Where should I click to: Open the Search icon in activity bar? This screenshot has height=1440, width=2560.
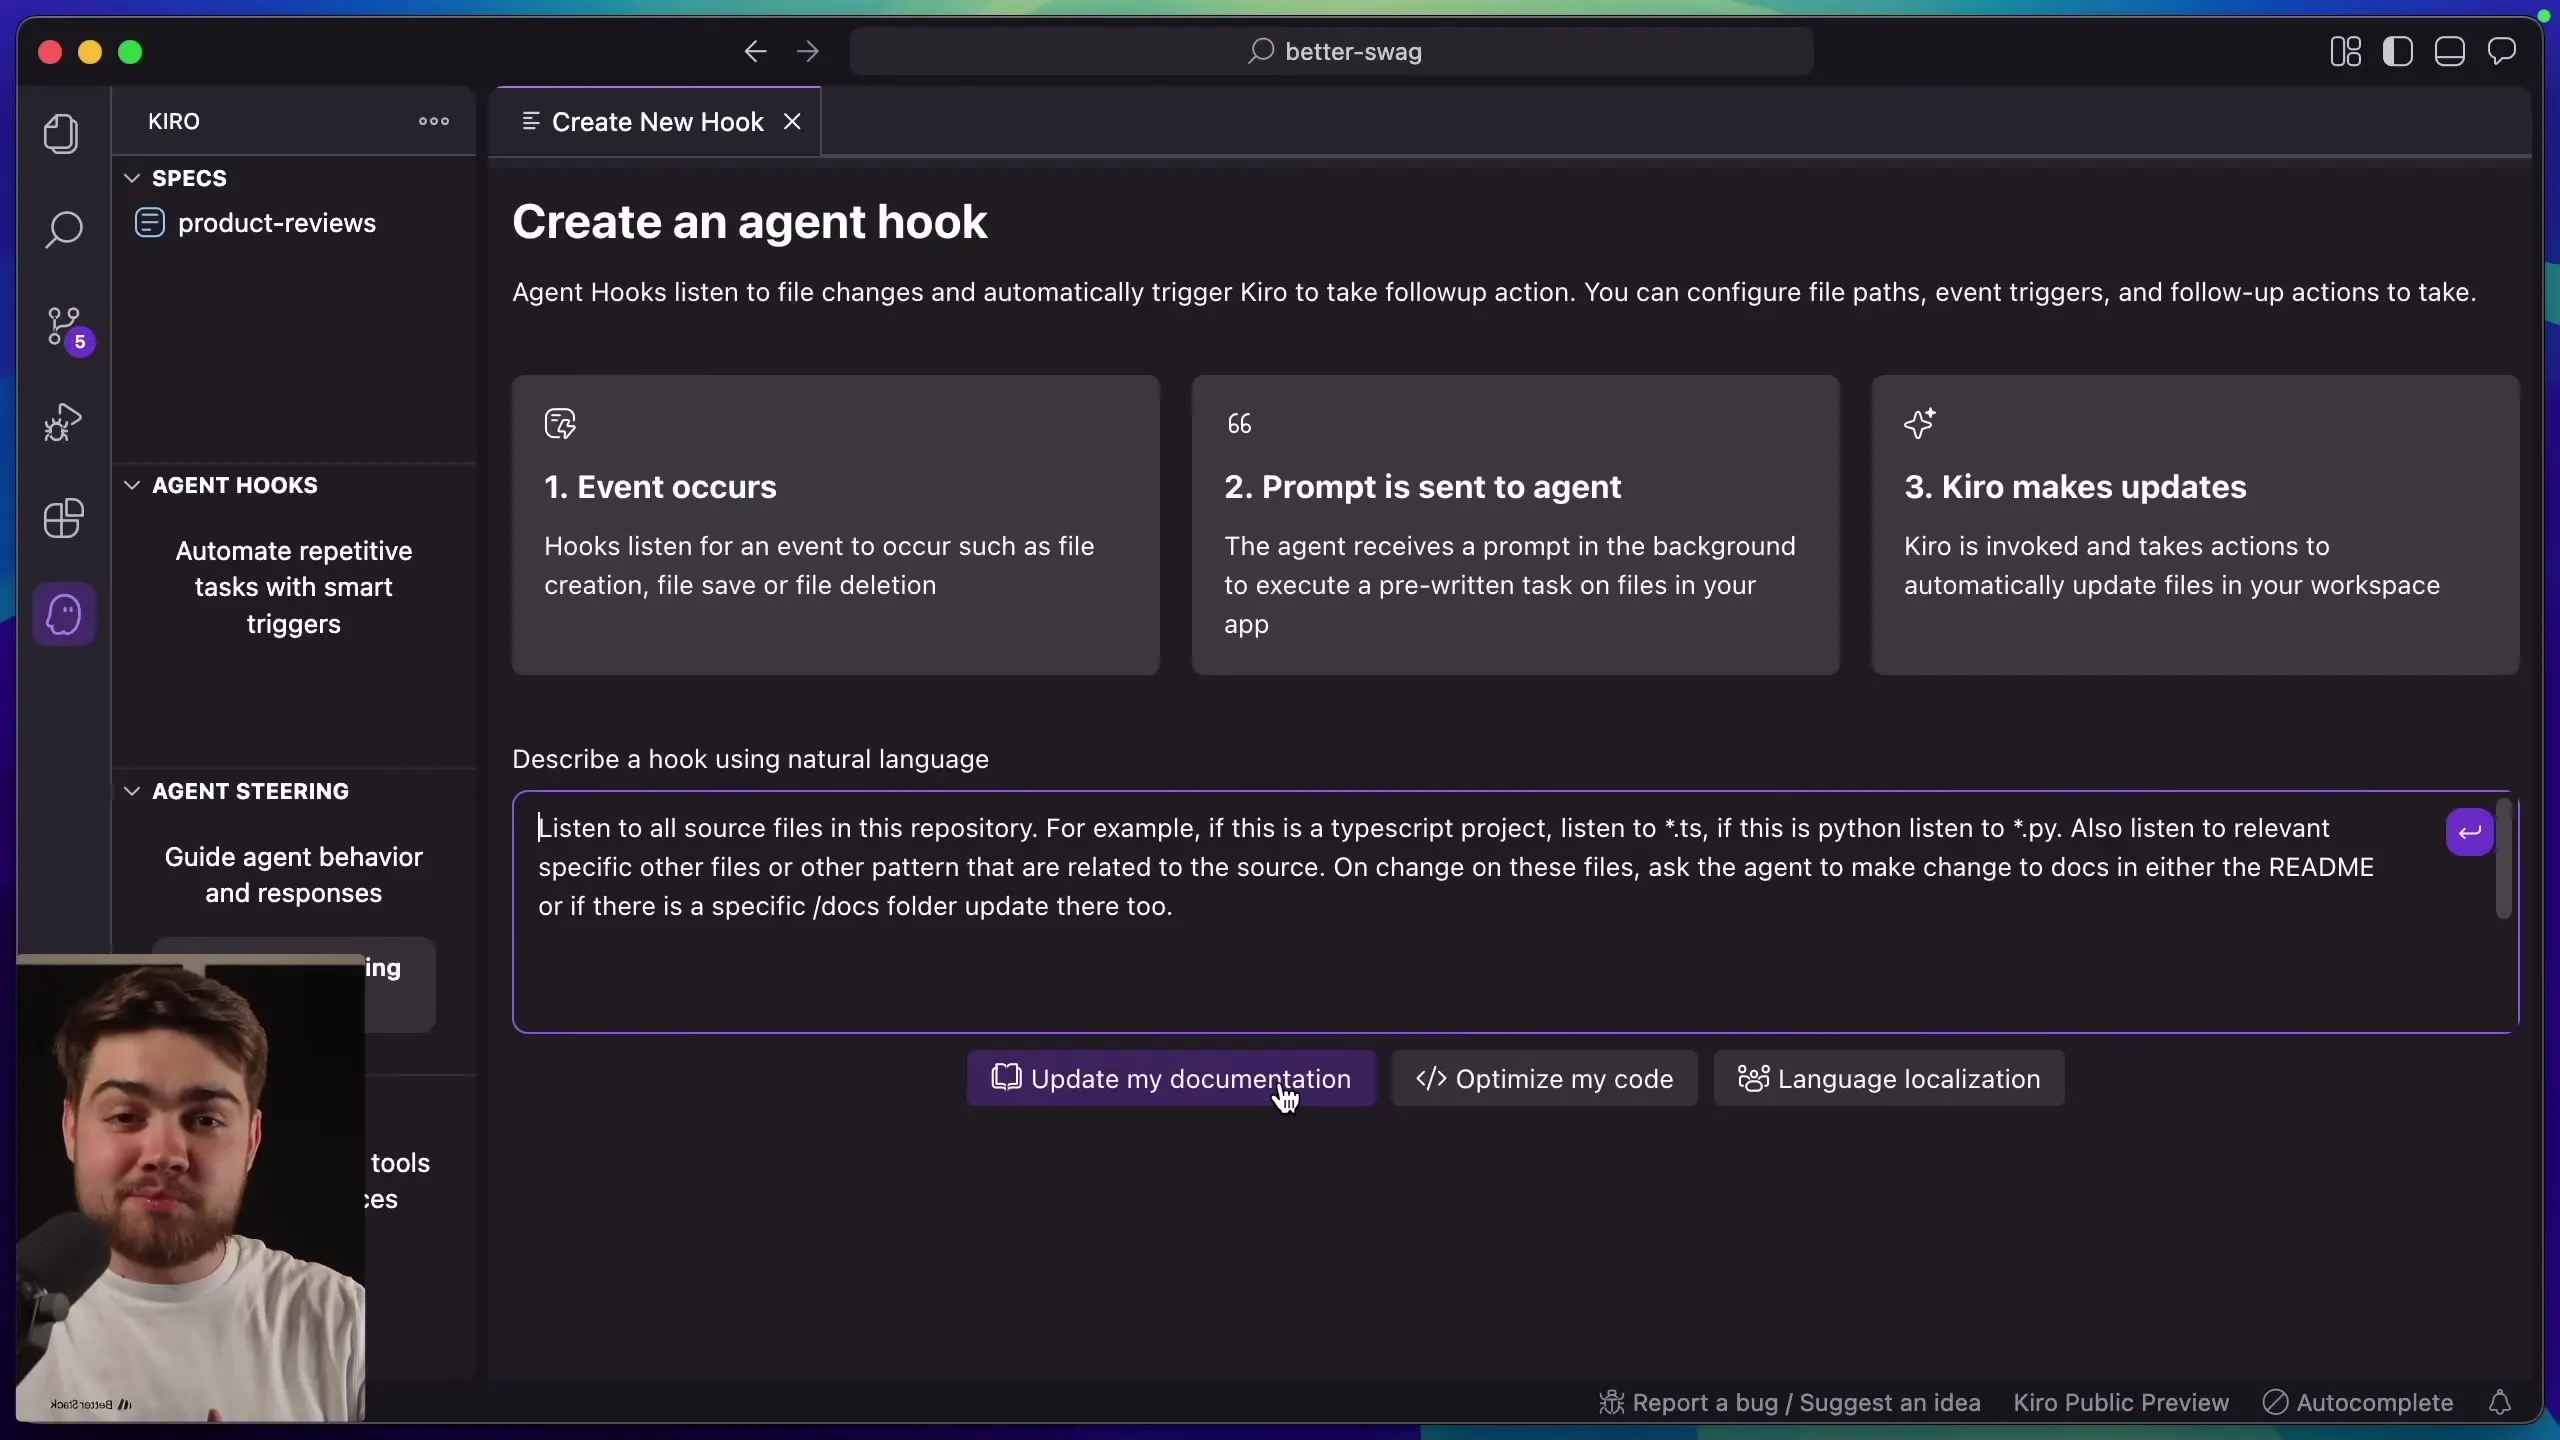click(62, 229)
